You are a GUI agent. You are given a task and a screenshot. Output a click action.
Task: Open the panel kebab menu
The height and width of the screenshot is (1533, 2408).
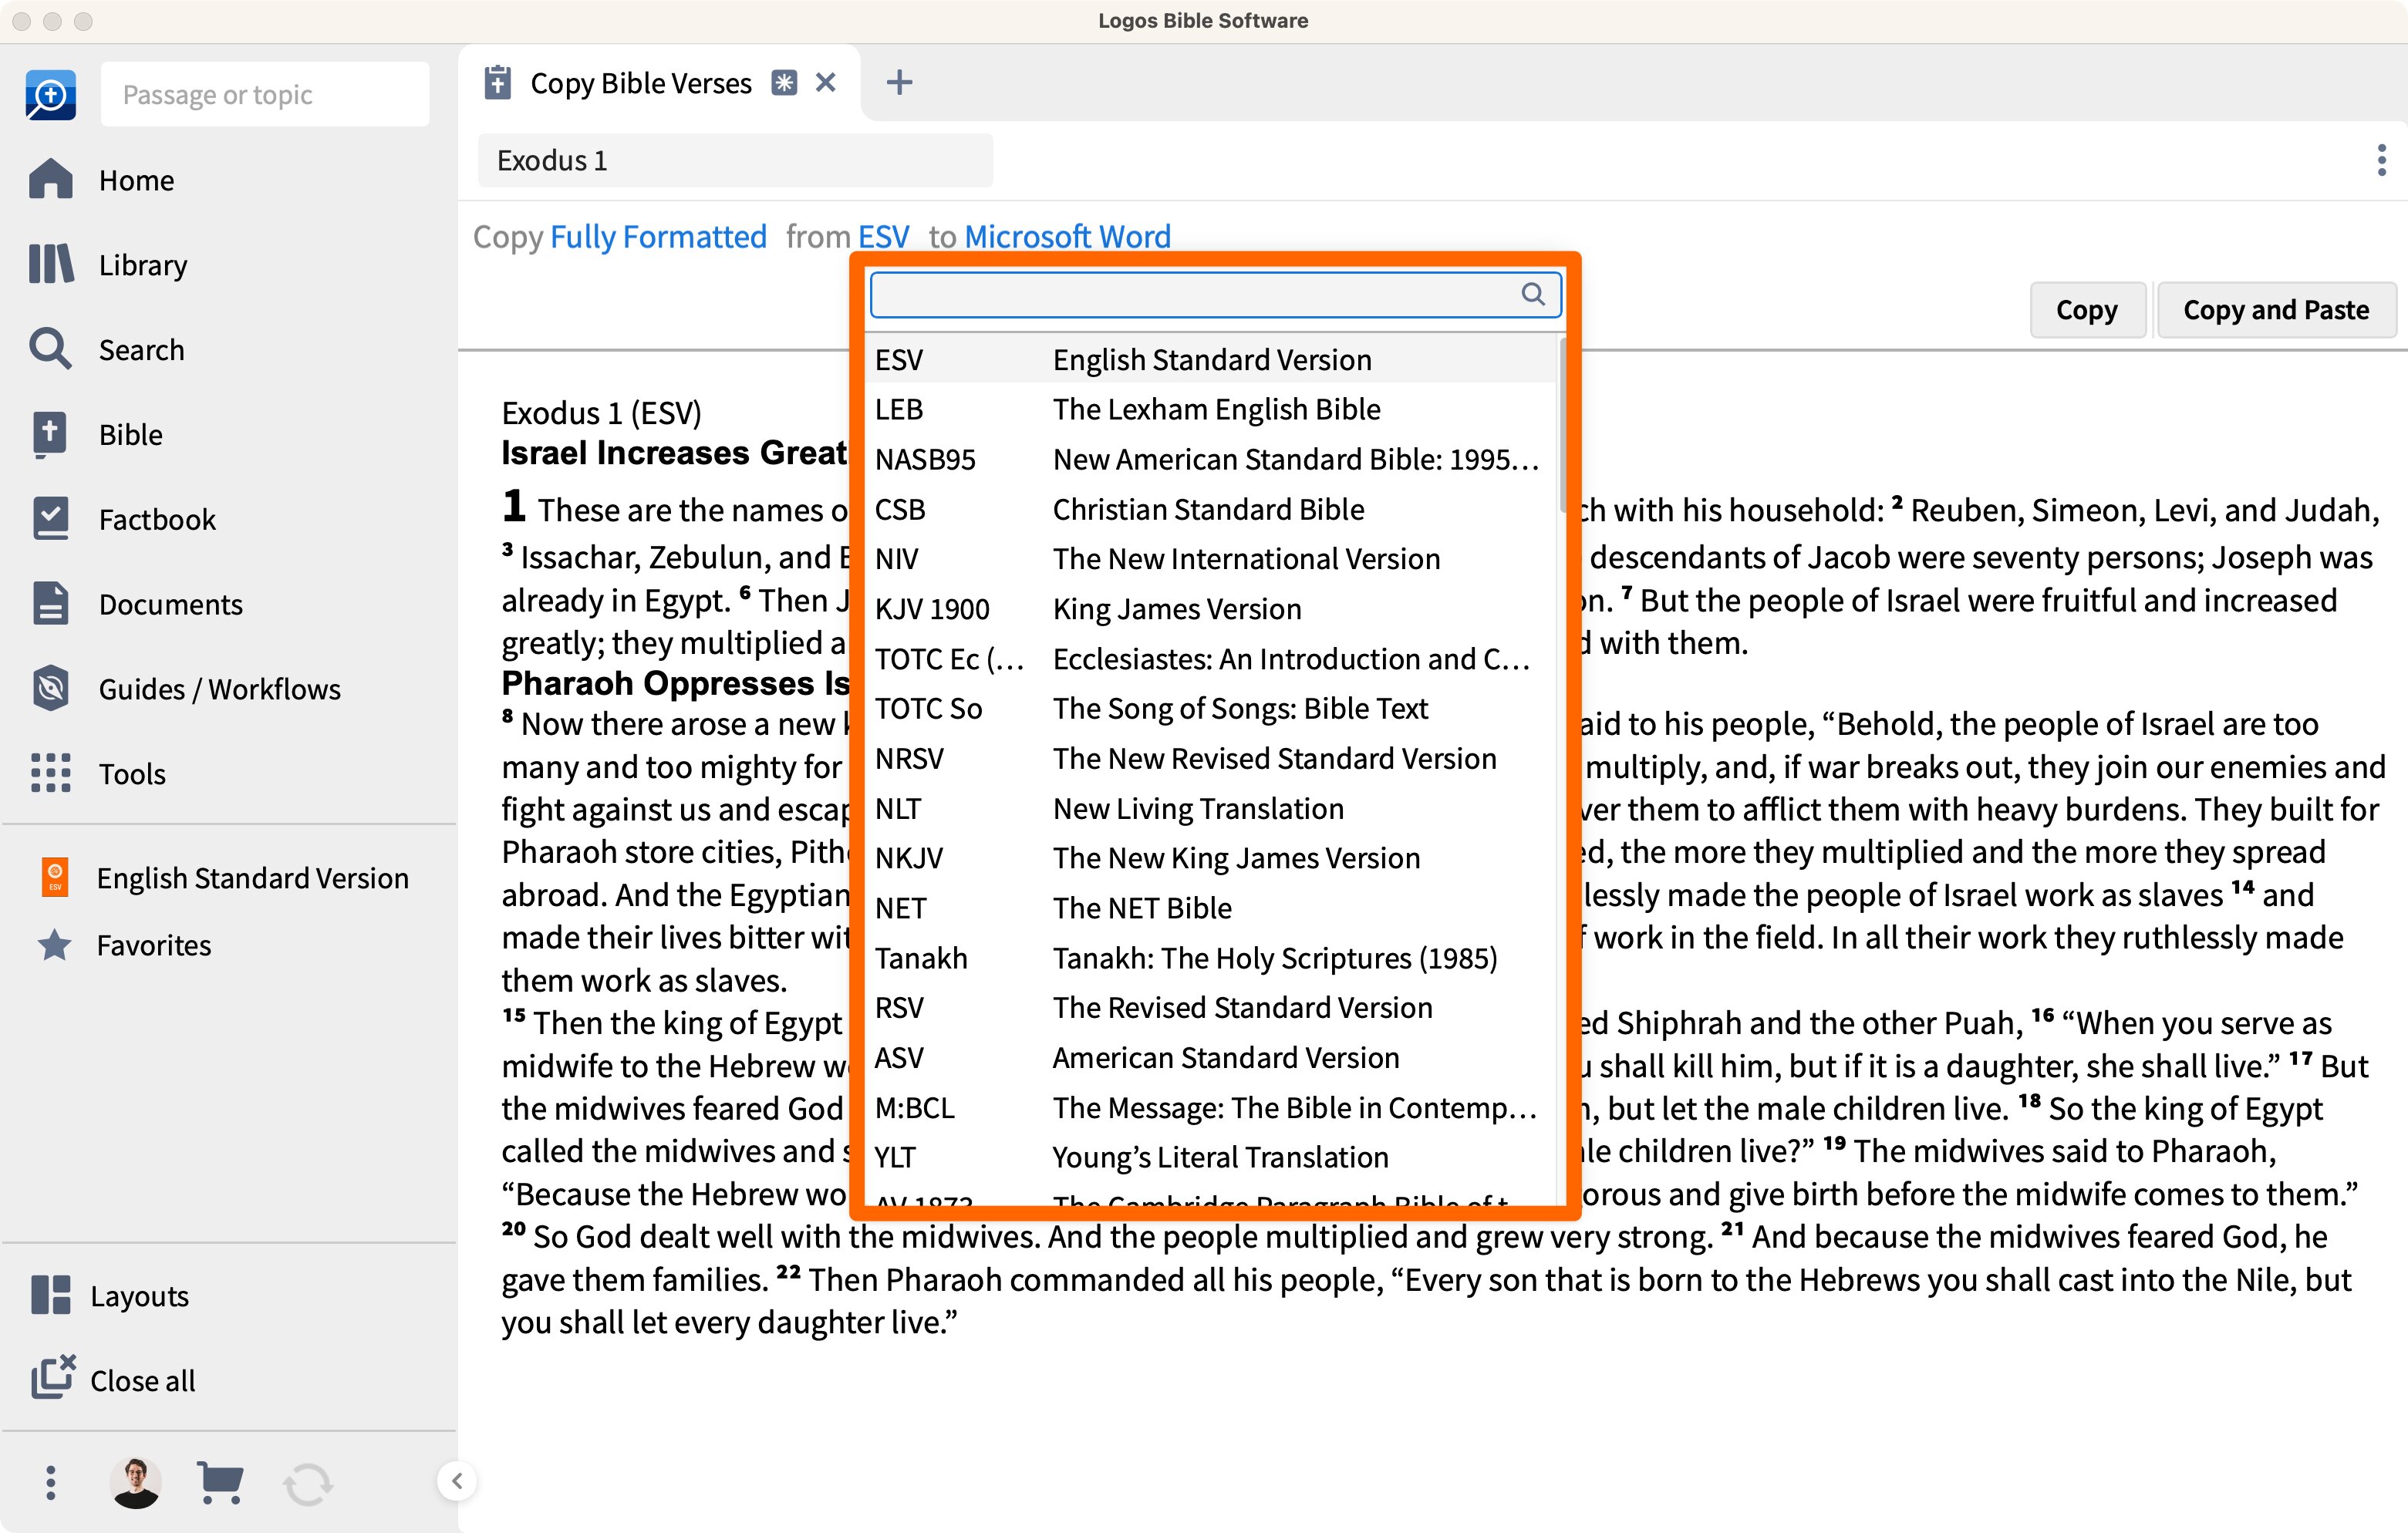[2381, 160]
